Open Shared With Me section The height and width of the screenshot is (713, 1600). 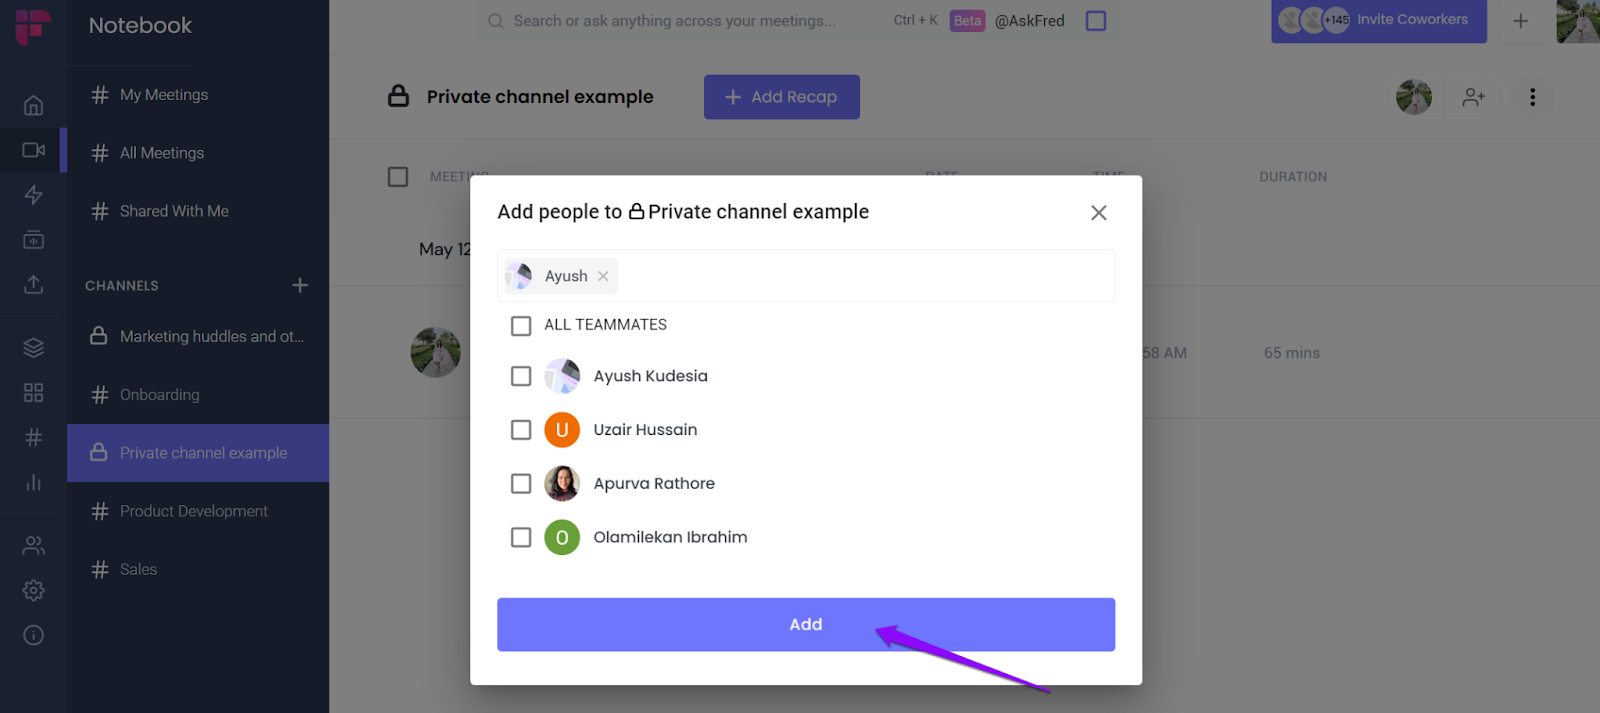[174, 211]
